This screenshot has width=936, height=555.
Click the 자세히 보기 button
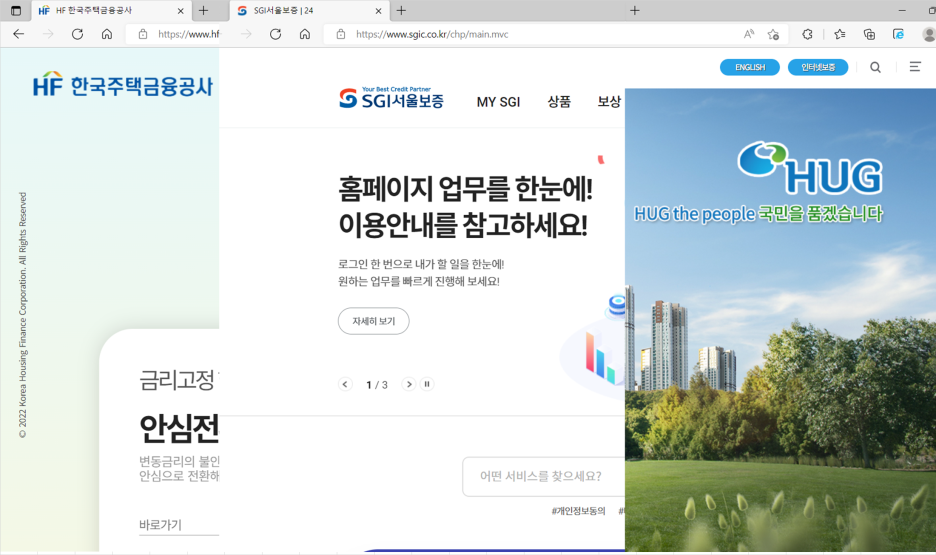point(374,321)
